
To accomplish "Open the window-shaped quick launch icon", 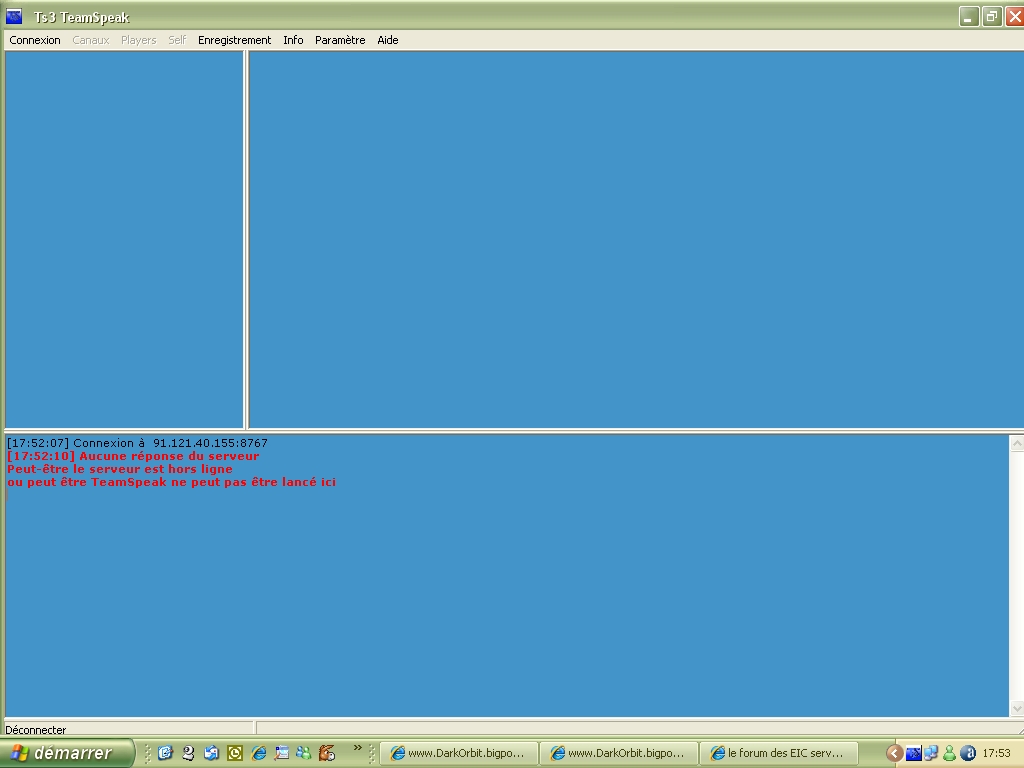I will pyautogui.click(x=281, y=753).
